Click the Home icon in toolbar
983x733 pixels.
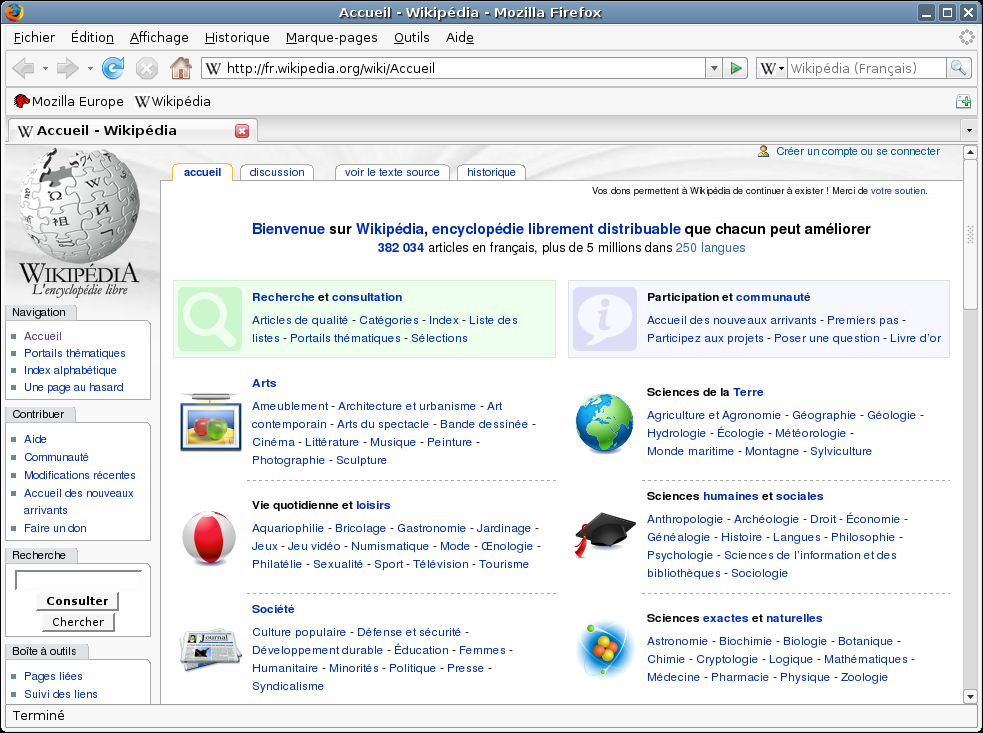[181, 68]
